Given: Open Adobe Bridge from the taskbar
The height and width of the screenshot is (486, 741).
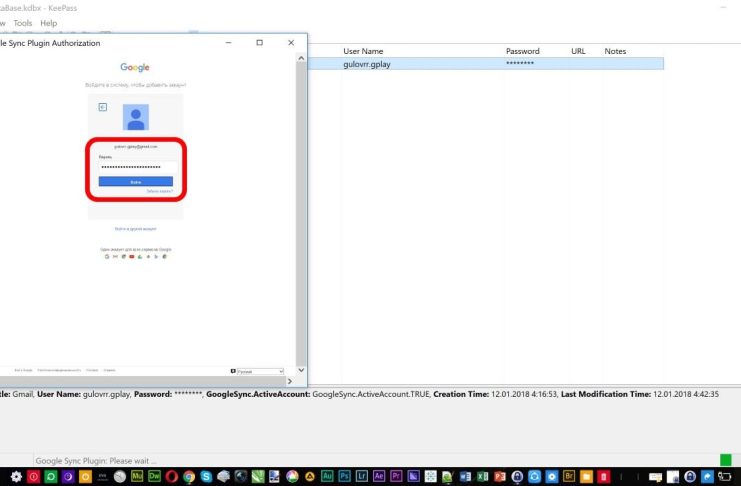Looking at the screenshot, I should click(569, 477).
